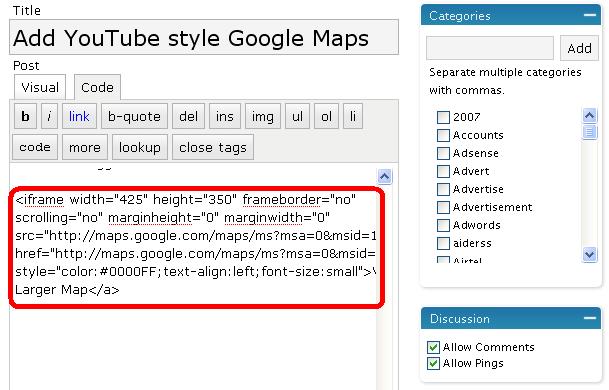Viewport: 609px width, 390px height.
Task: Click the lookup button
Action: (140, 147)
